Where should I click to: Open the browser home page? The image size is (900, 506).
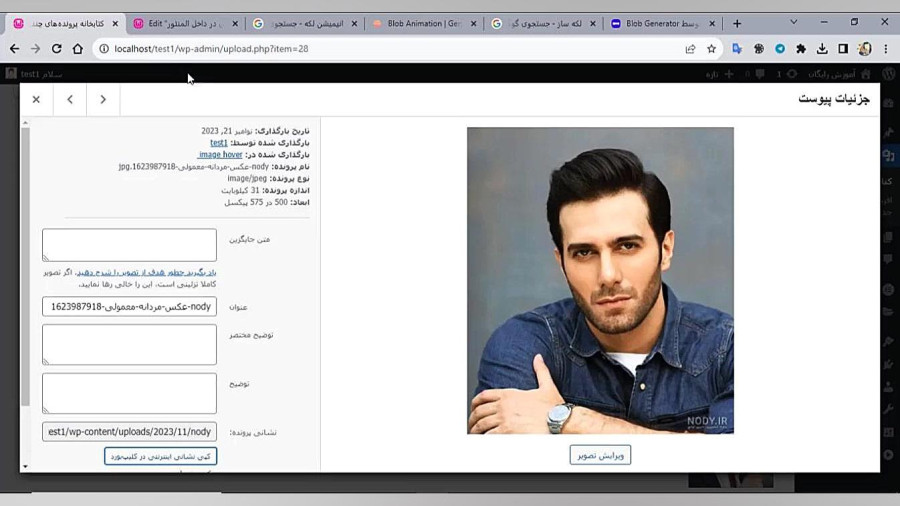[x=77, y=49]
